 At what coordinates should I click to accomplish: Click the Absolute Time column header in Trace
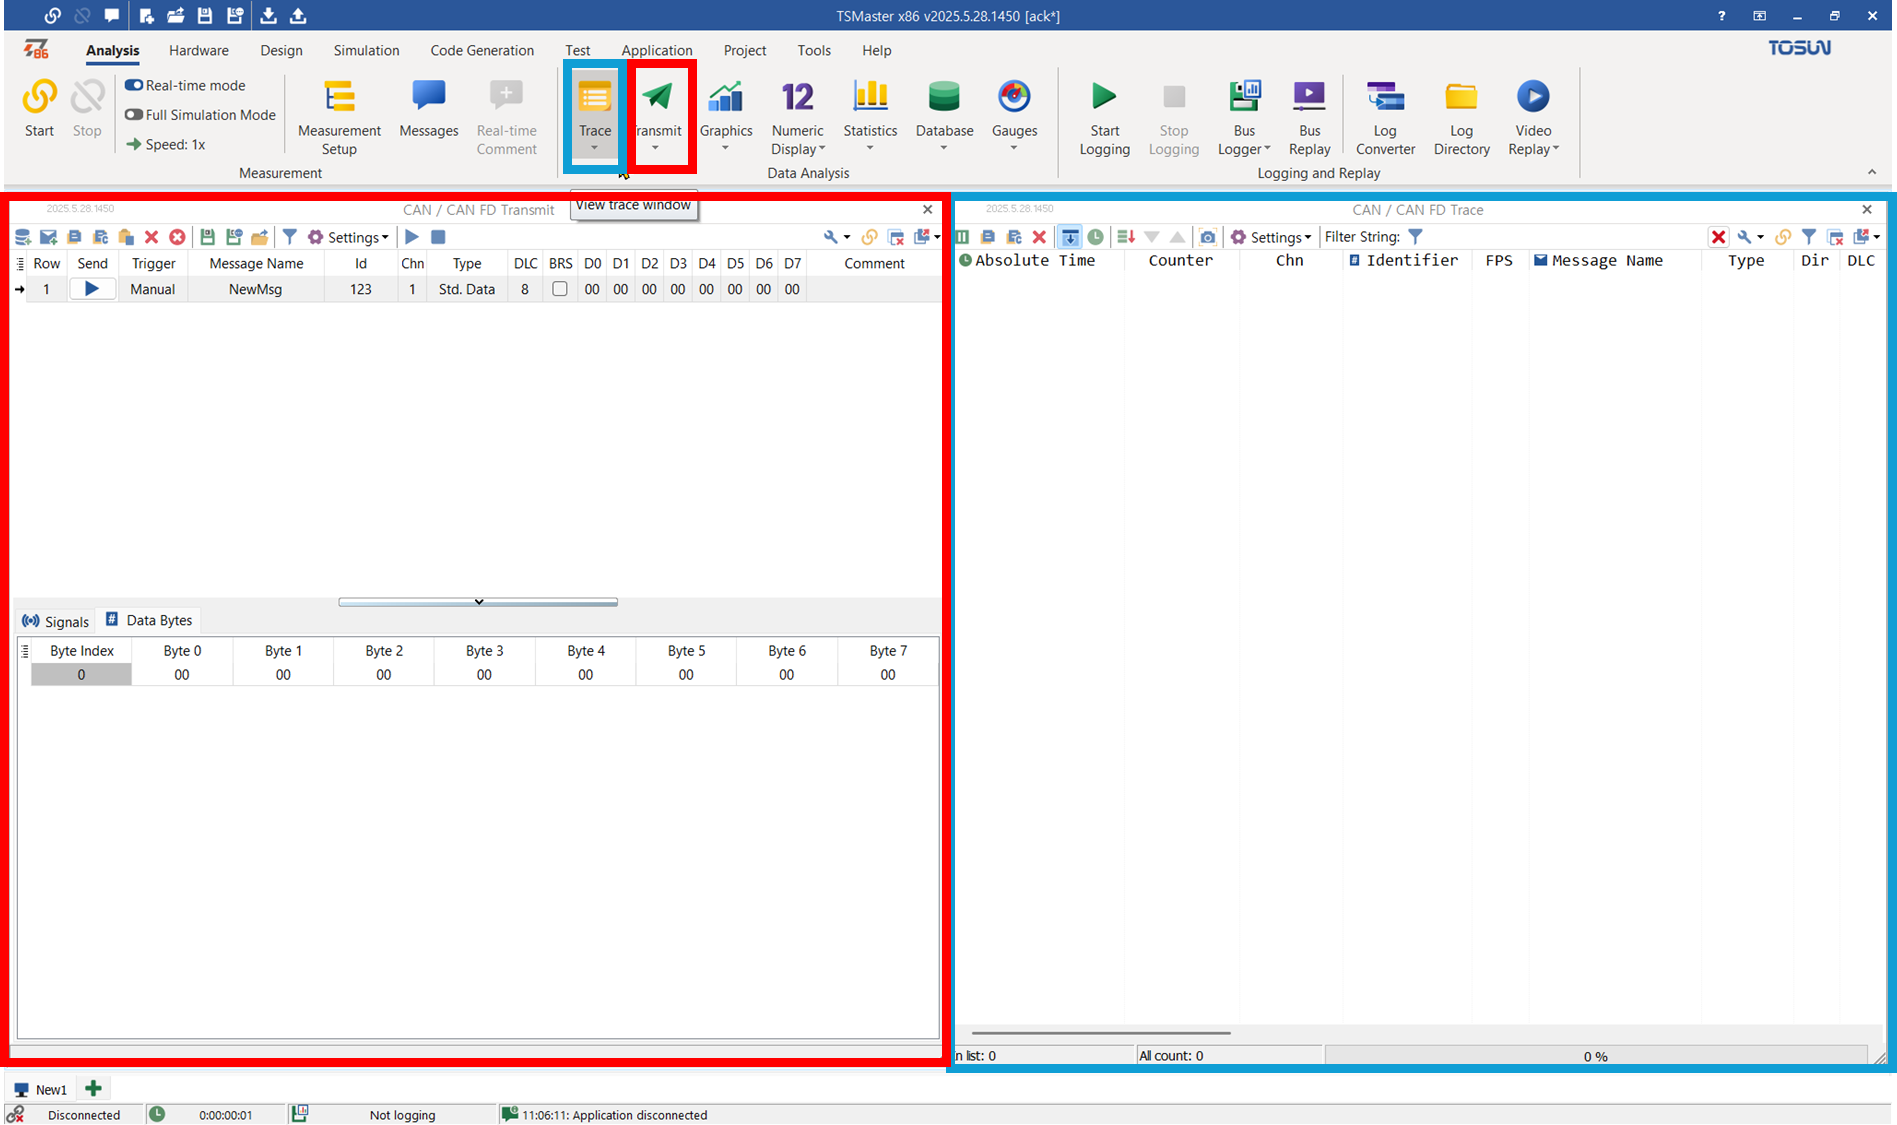click(x=1035, y=260)
